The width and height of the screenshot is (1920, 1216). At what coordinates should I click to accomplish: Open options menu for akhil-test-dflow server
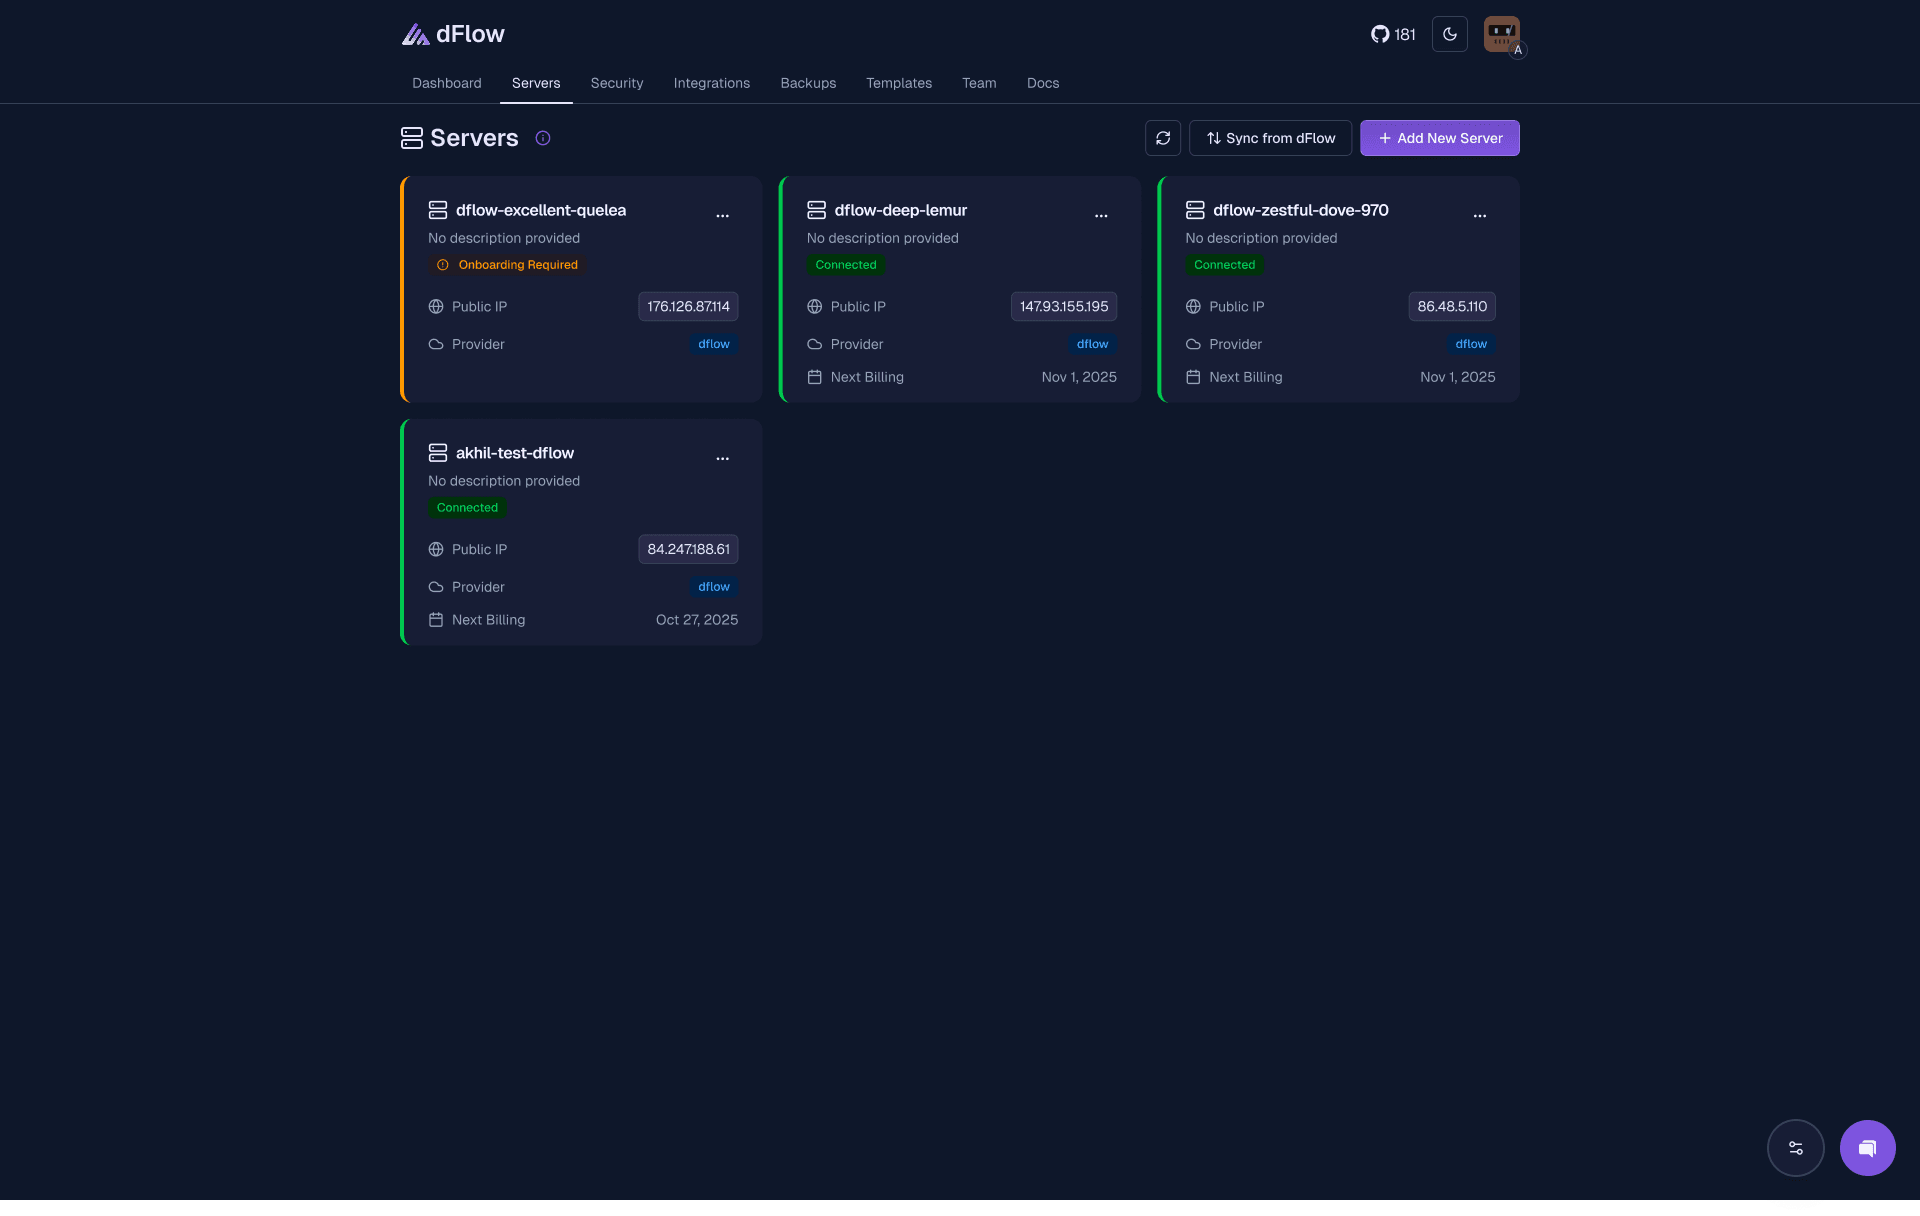click(723, 458)
